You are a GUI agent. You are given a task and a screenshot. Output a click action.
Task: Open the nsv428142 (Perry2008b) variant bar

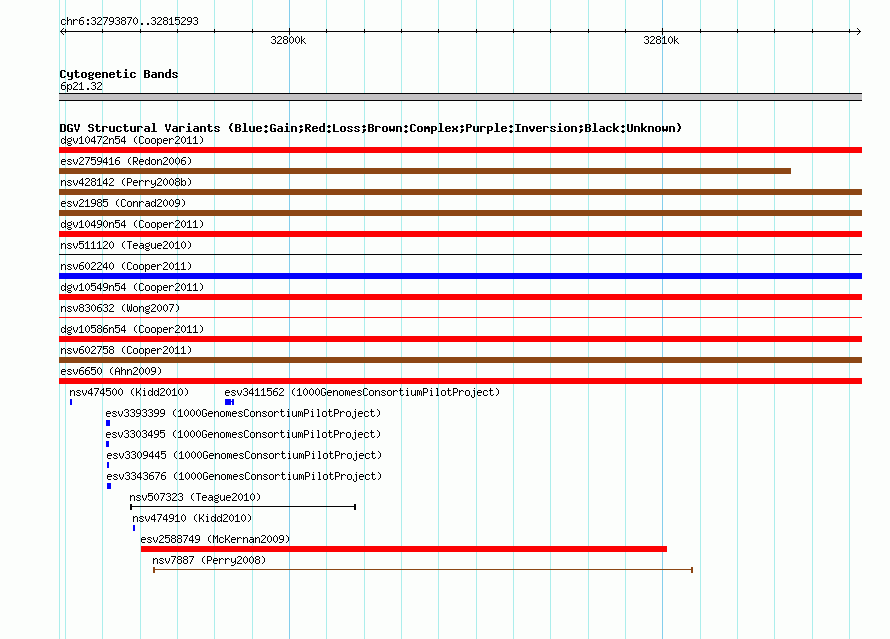[460, 192]
